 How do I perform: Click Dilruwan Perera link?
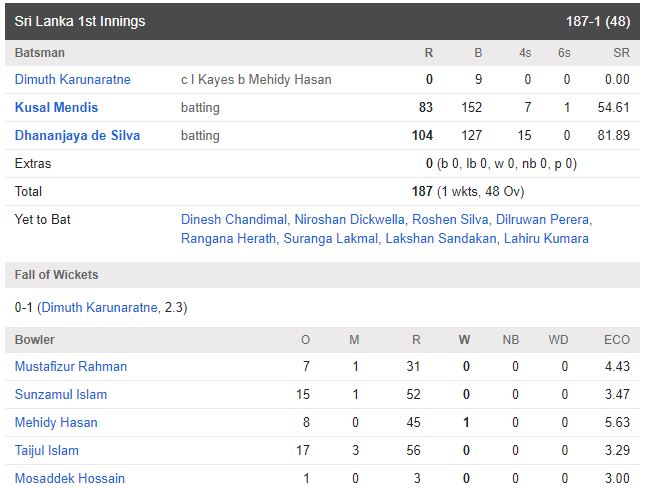542,219
